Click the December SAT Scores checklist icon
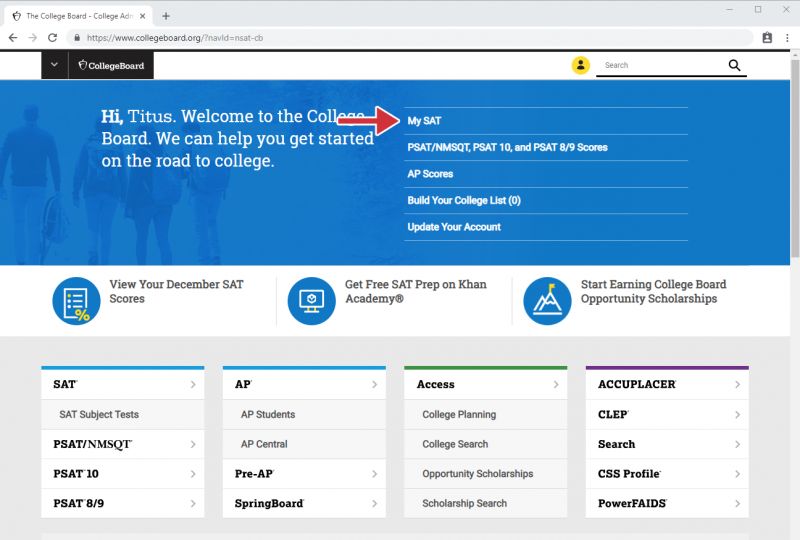Image resolution: width=800 pixels, height=540 pixels. click(x=77, y=301)
